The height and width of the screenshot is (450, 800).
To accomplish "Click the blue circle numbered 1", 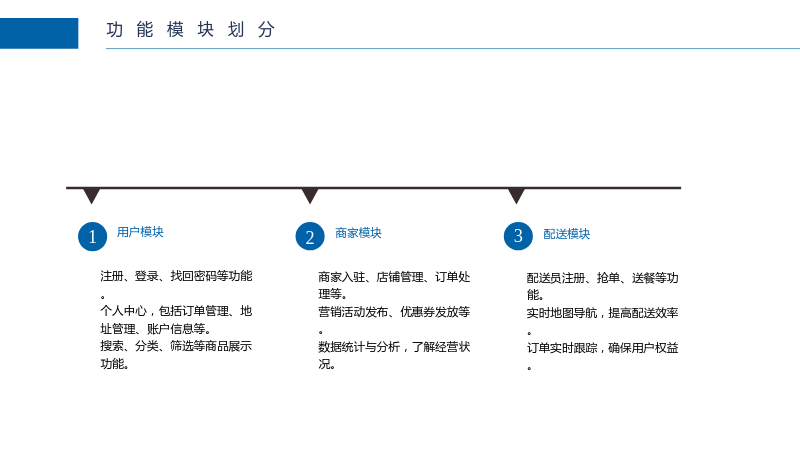I will 92,236.
